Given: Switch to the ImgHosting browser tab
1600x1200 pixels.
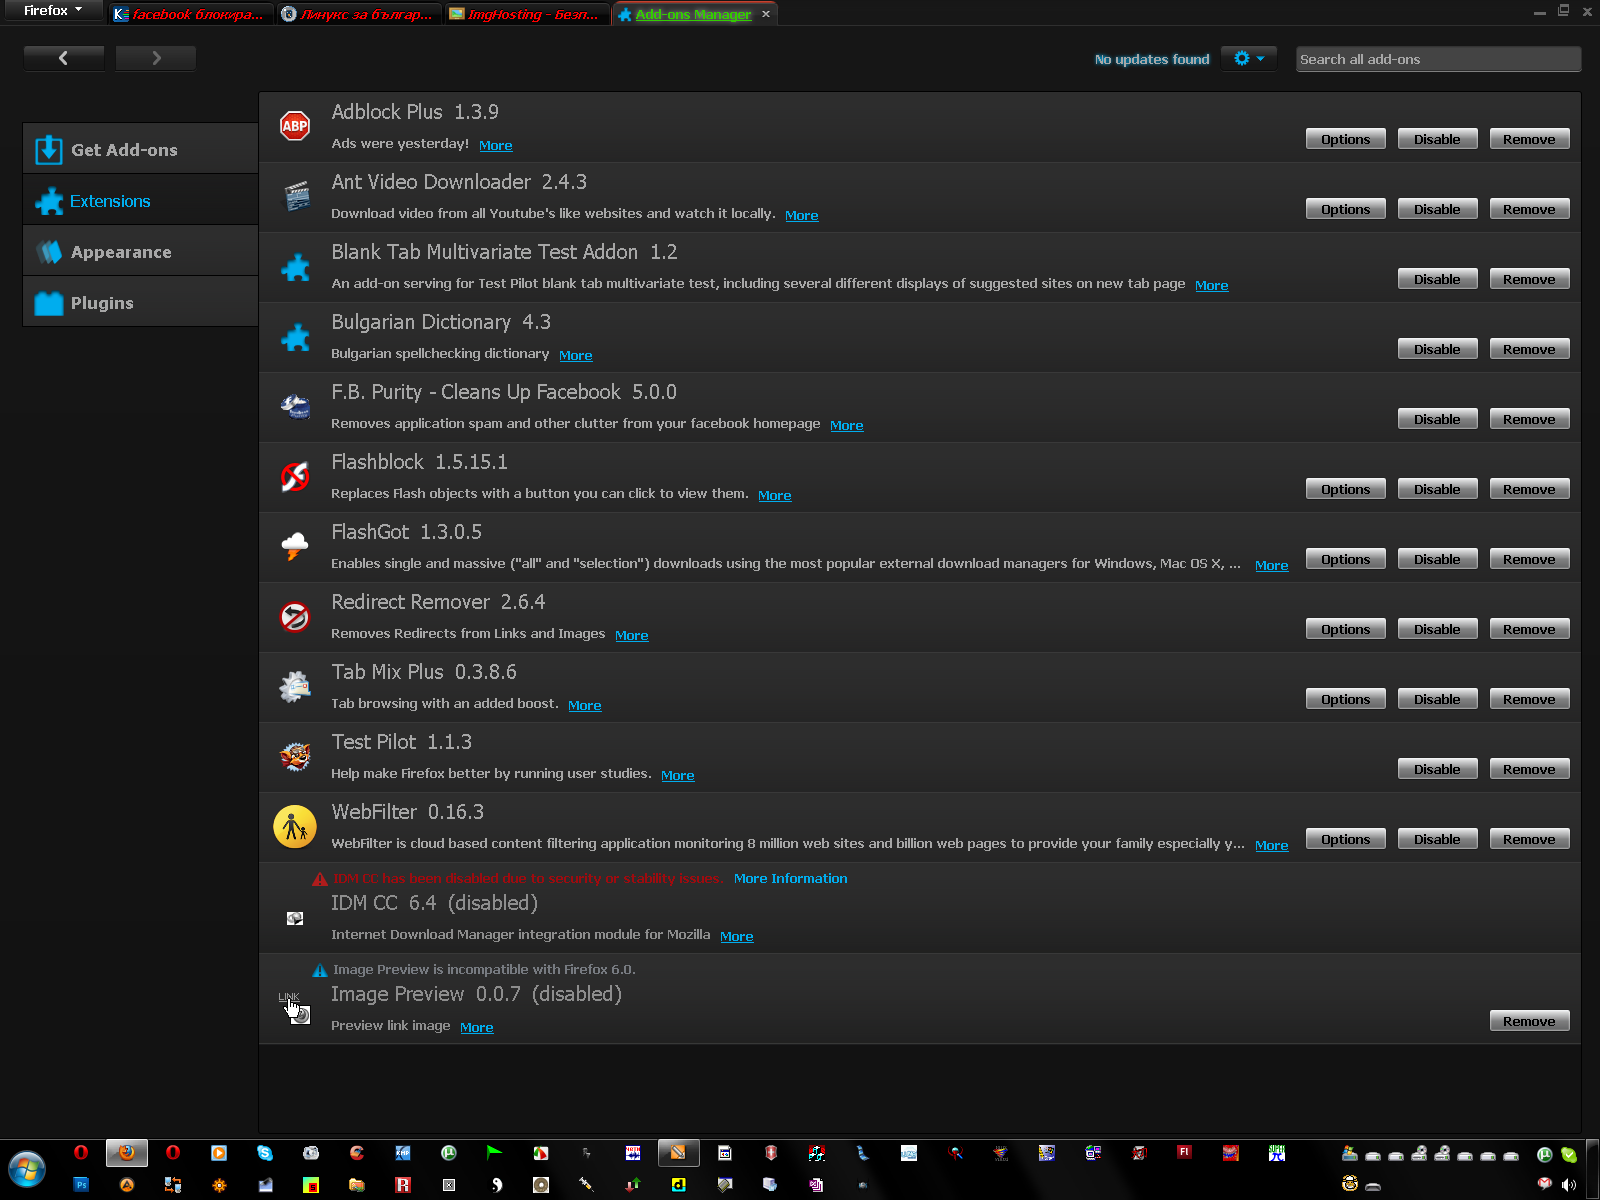Looking at the screenshot, I should pos(525,14).
